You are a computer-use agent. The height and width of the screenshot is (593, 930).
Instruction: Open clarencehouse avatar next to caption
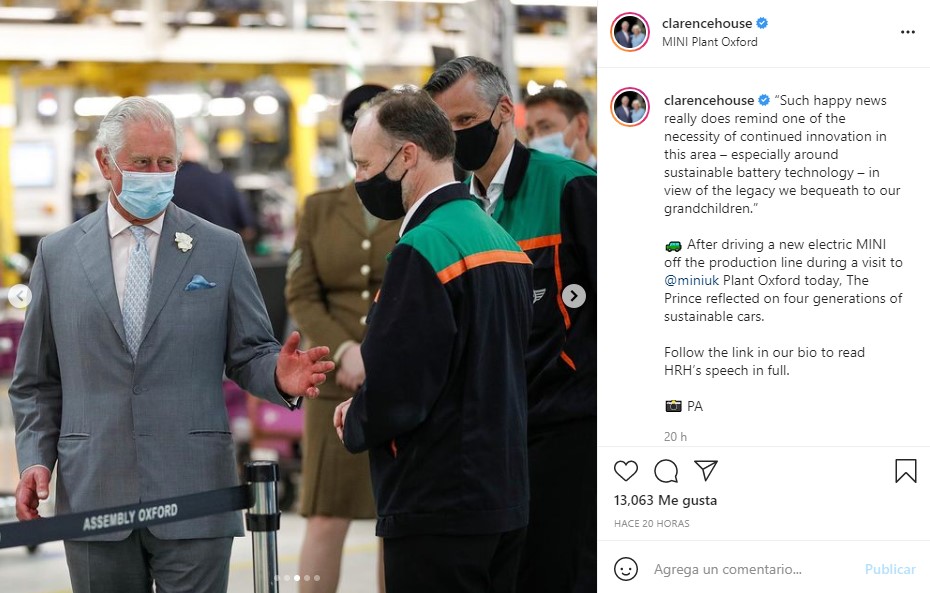tap(630, 107)
